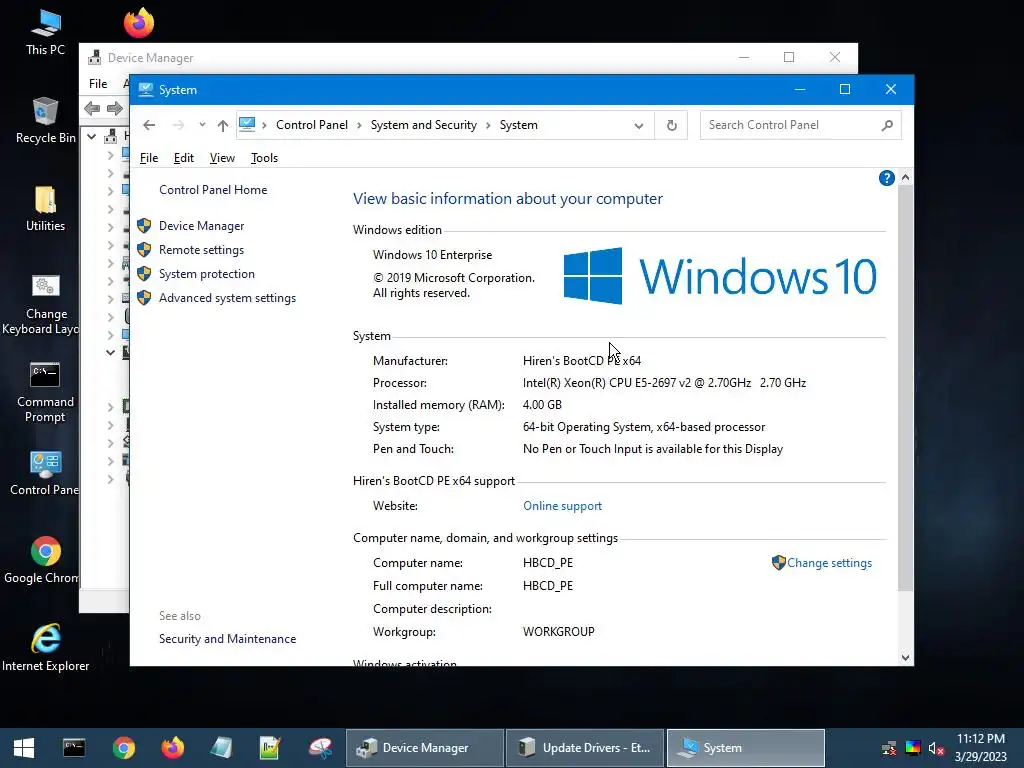Screen dimensions: 1024x768
Task: Open the help button in System window
Action: (x=886, y=178)
